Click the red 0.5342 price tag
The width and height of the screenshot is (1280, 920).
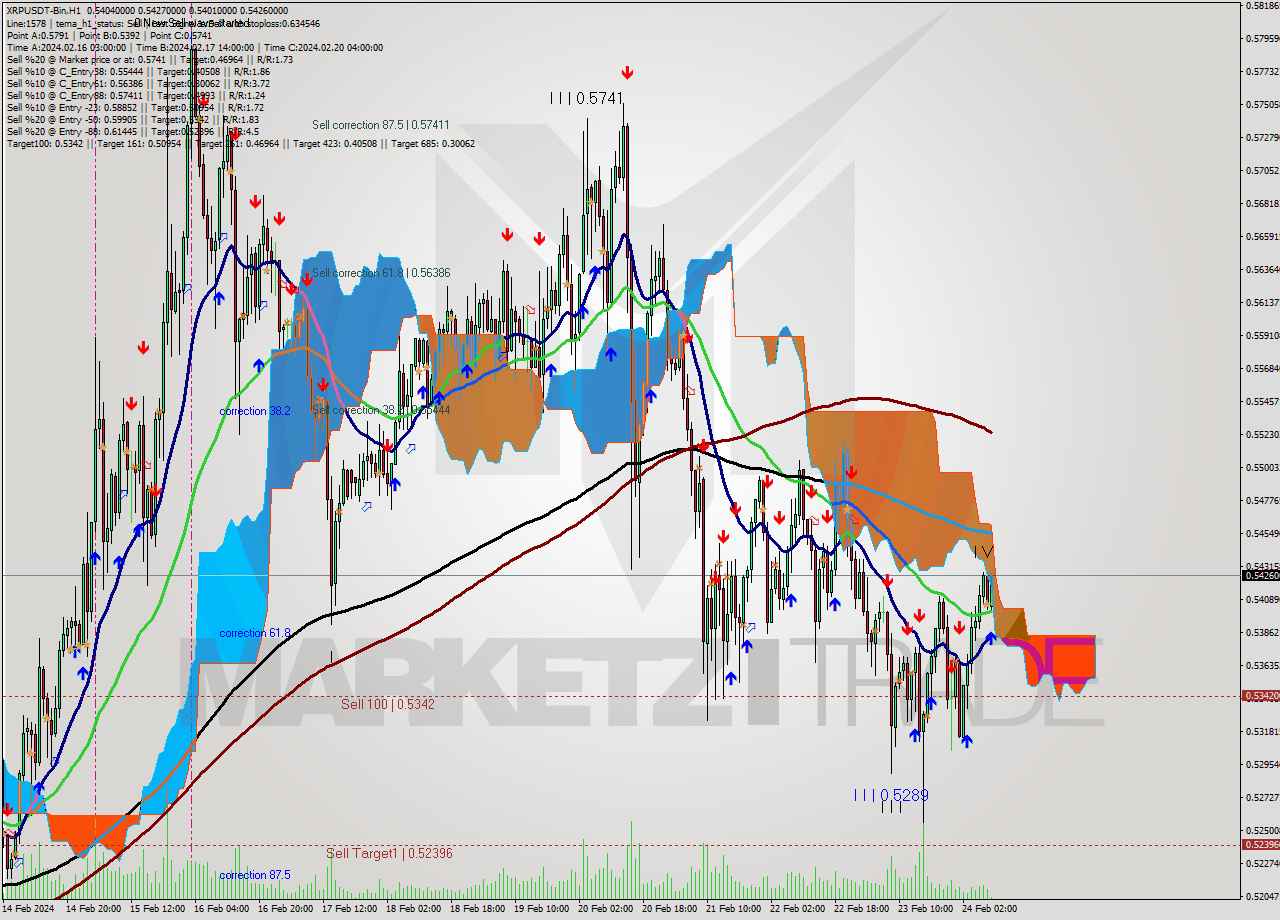[x=1260, y=696]
